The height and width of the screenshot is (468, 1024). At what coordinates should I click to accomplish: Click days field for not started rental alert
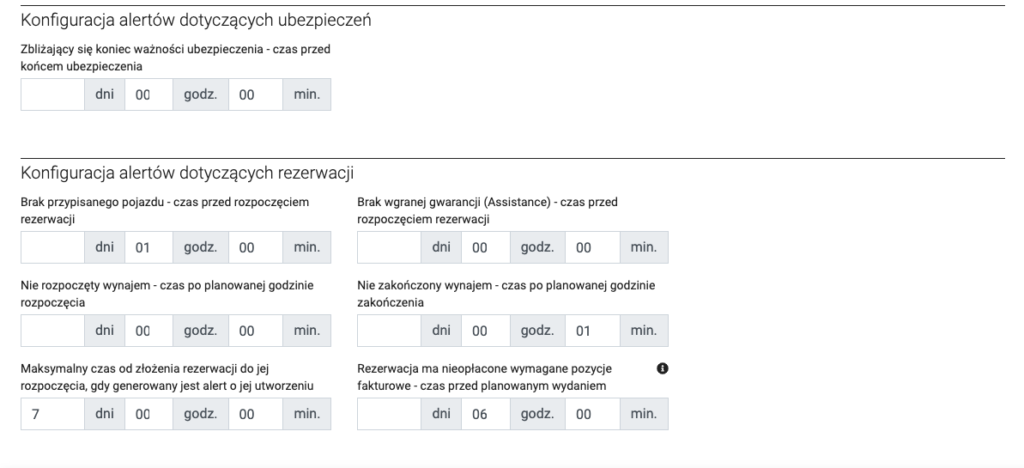pos(52,330)
